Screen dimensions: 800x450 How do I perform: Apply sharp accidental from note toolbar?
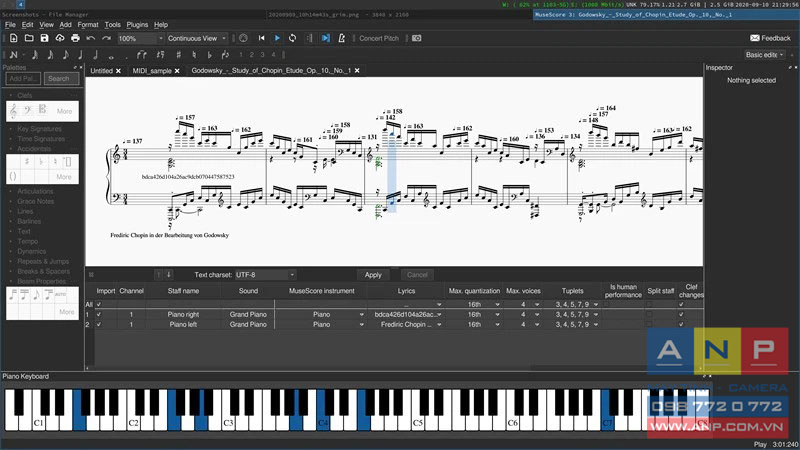pos(179,55)
